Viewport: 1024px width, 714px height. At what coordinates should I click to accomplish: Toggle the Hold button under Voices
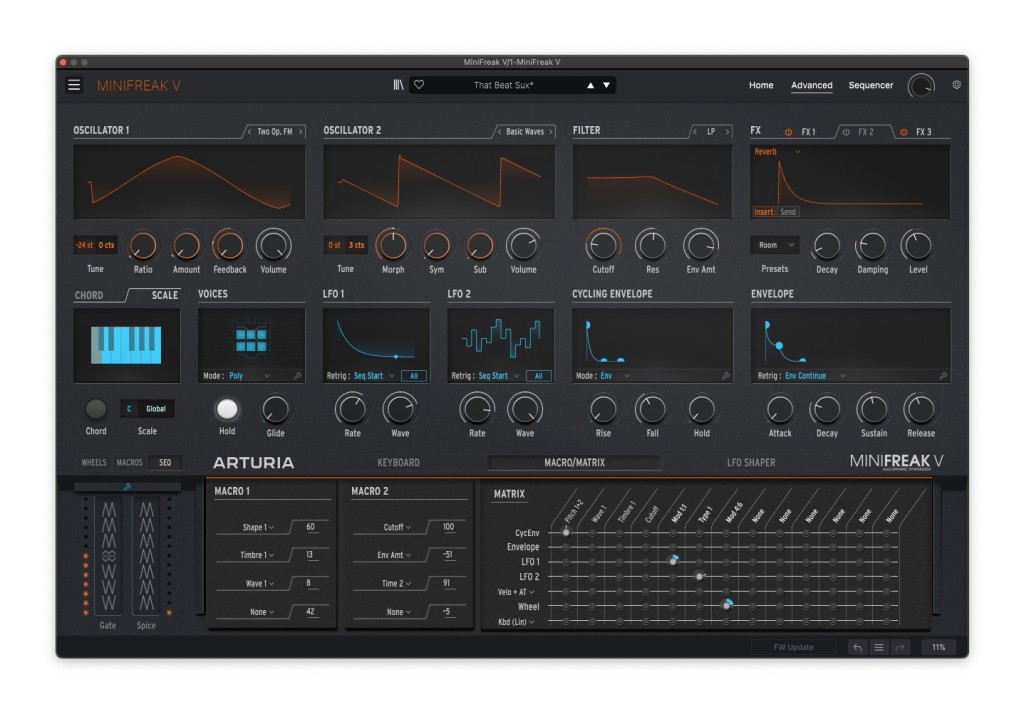[227, 409]
